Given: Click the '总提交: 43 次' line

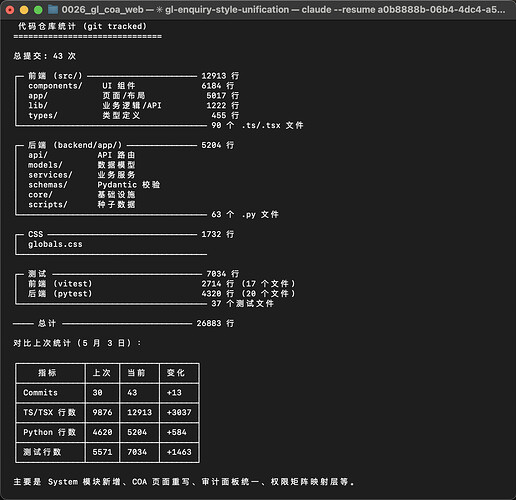Looking at the screenshot, I should pos(45,56).
